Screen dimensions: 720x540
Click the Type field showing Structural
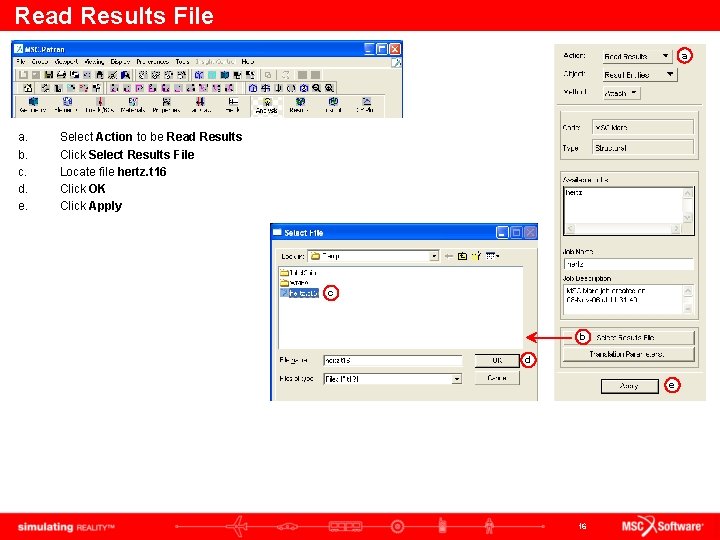click(643, 148)
